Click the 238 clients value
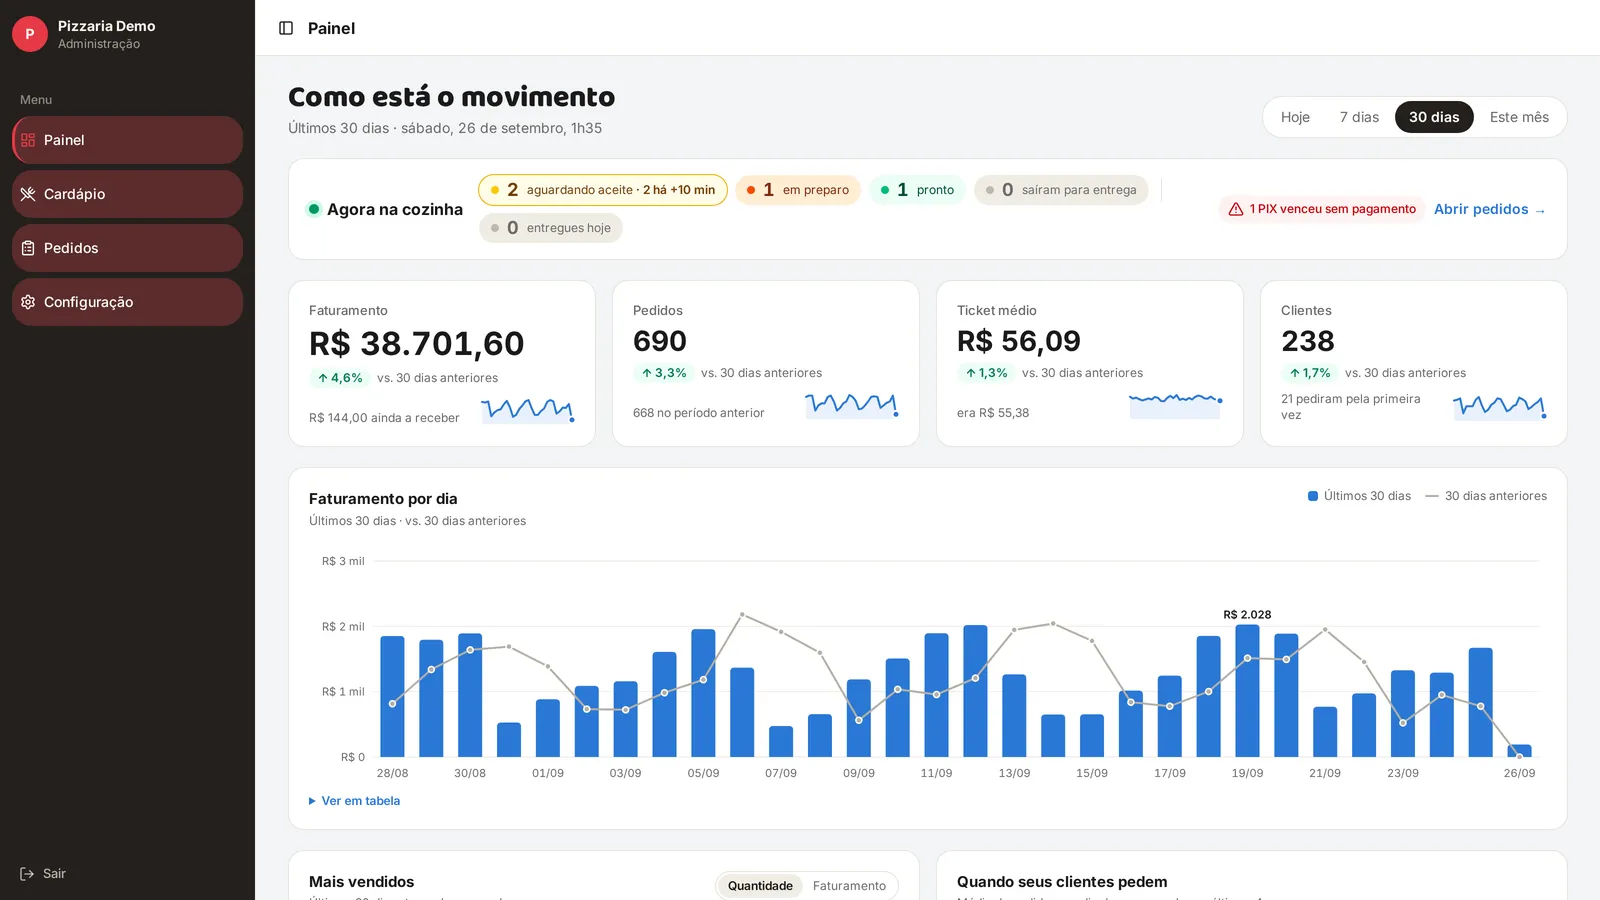 click(x=1308, y=341)
